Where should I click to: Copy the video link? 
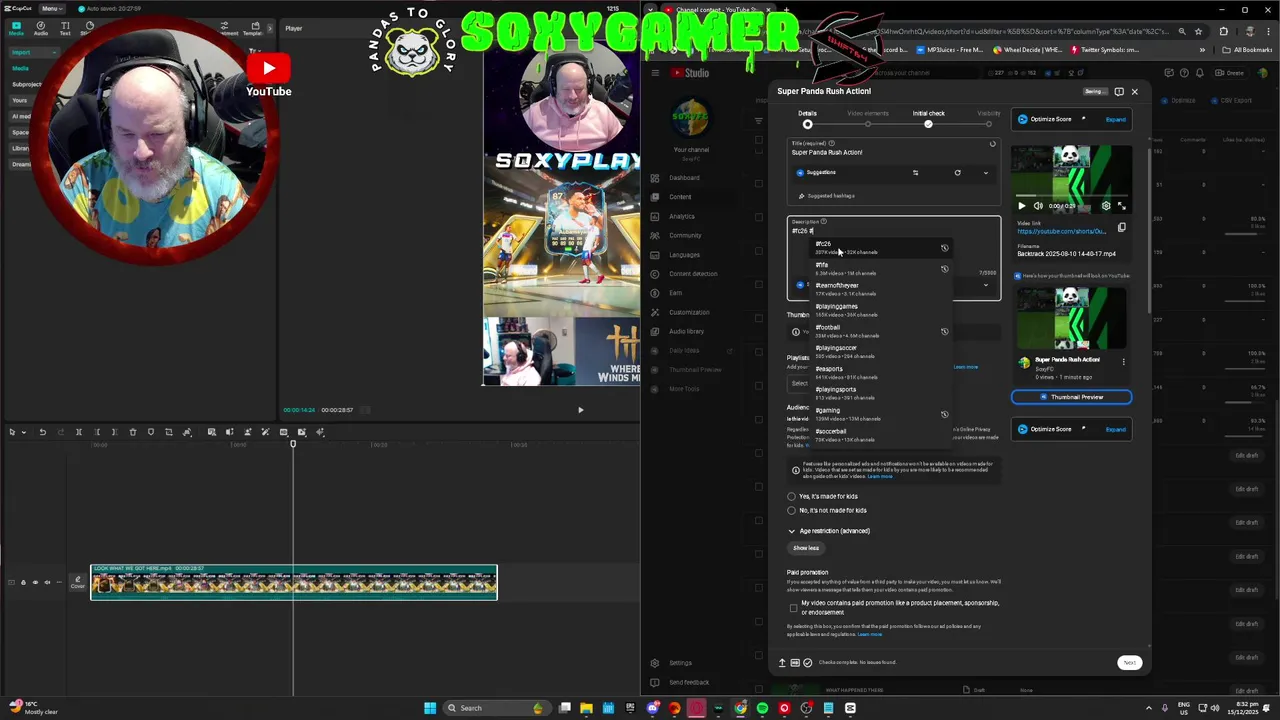click(x=1121, y=228)
